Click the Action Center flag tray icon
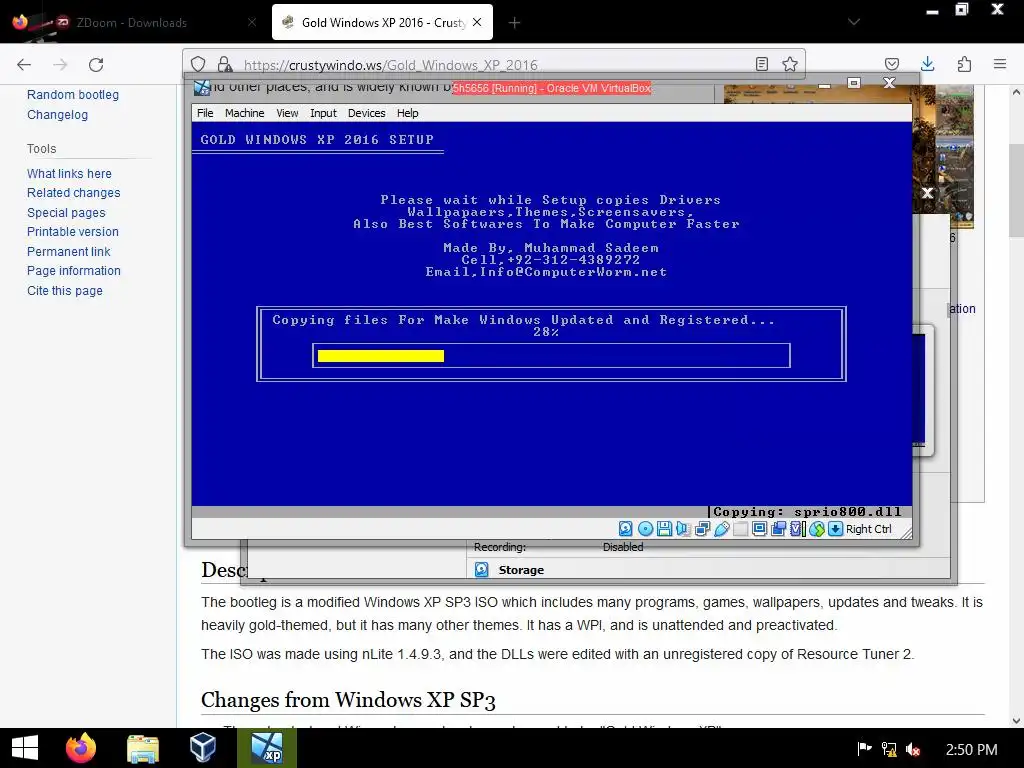This screenshot has height=768, width=1024. coord(864,749)
